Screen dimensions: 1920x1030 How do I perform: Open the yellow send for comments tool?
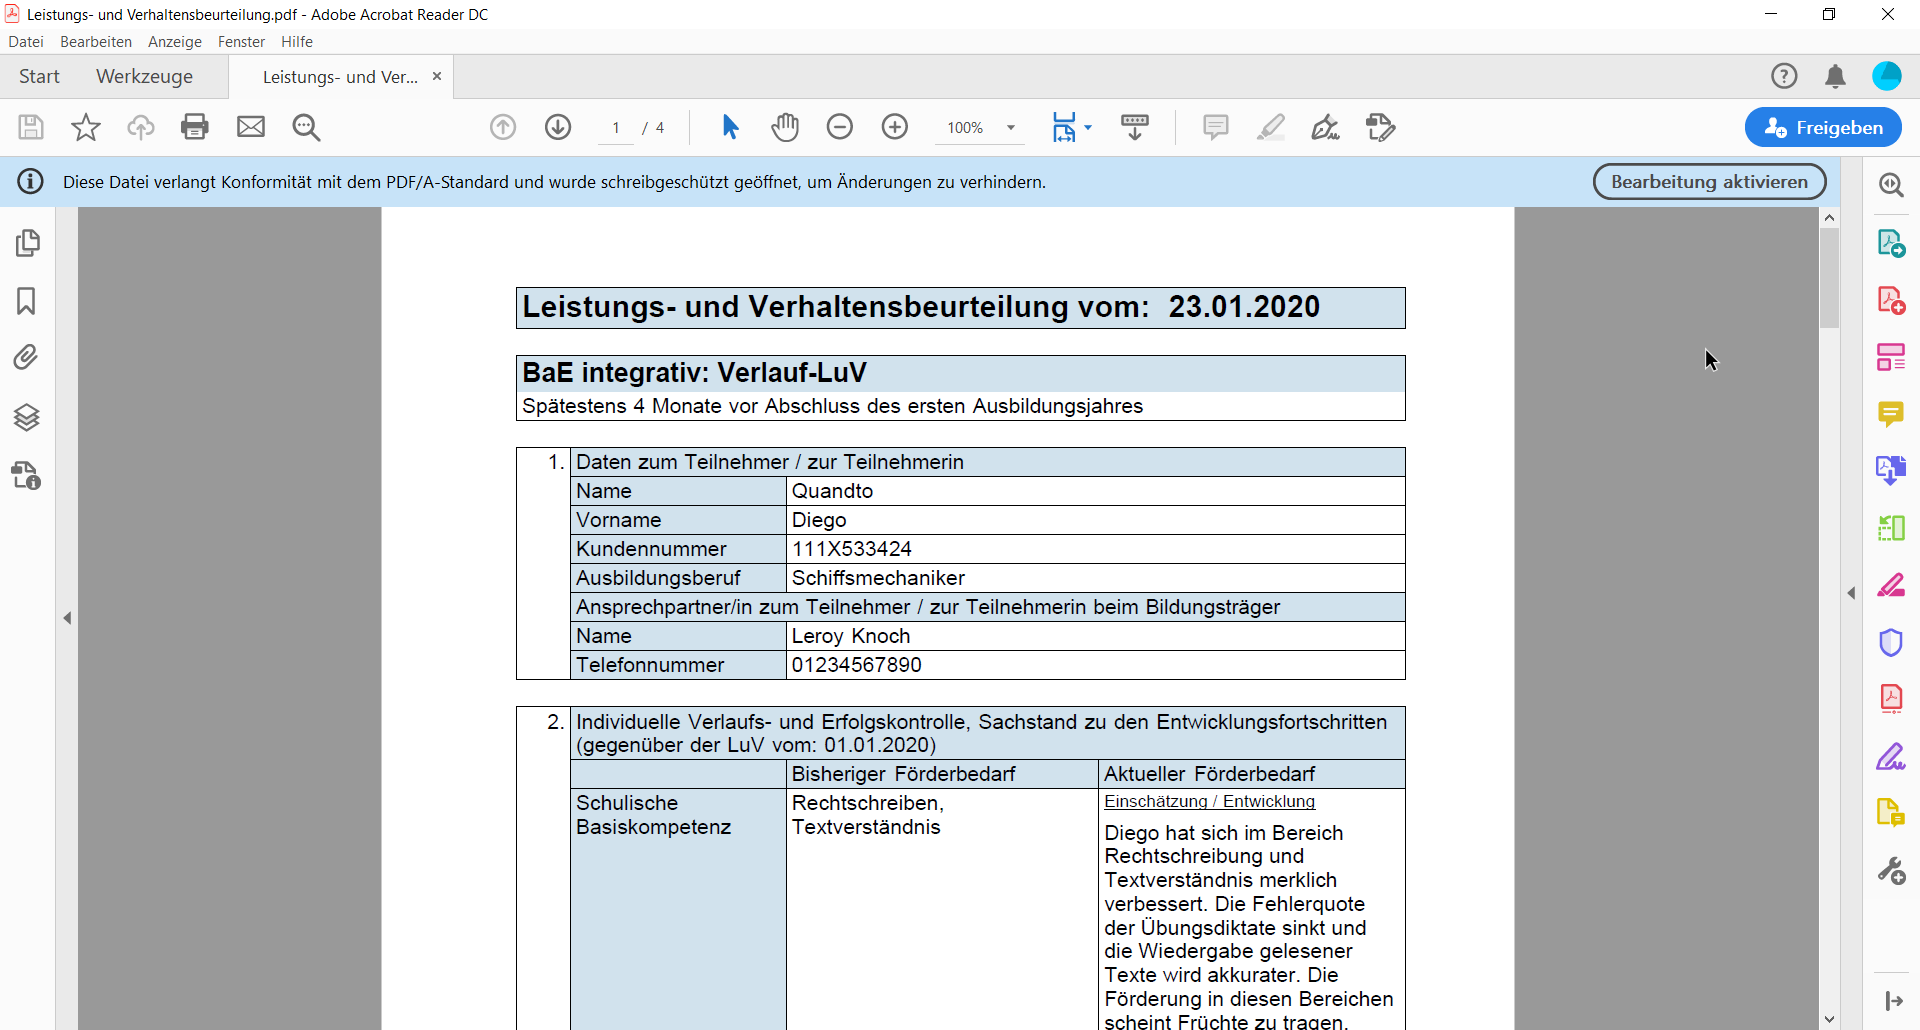(x=1891, y=813)
